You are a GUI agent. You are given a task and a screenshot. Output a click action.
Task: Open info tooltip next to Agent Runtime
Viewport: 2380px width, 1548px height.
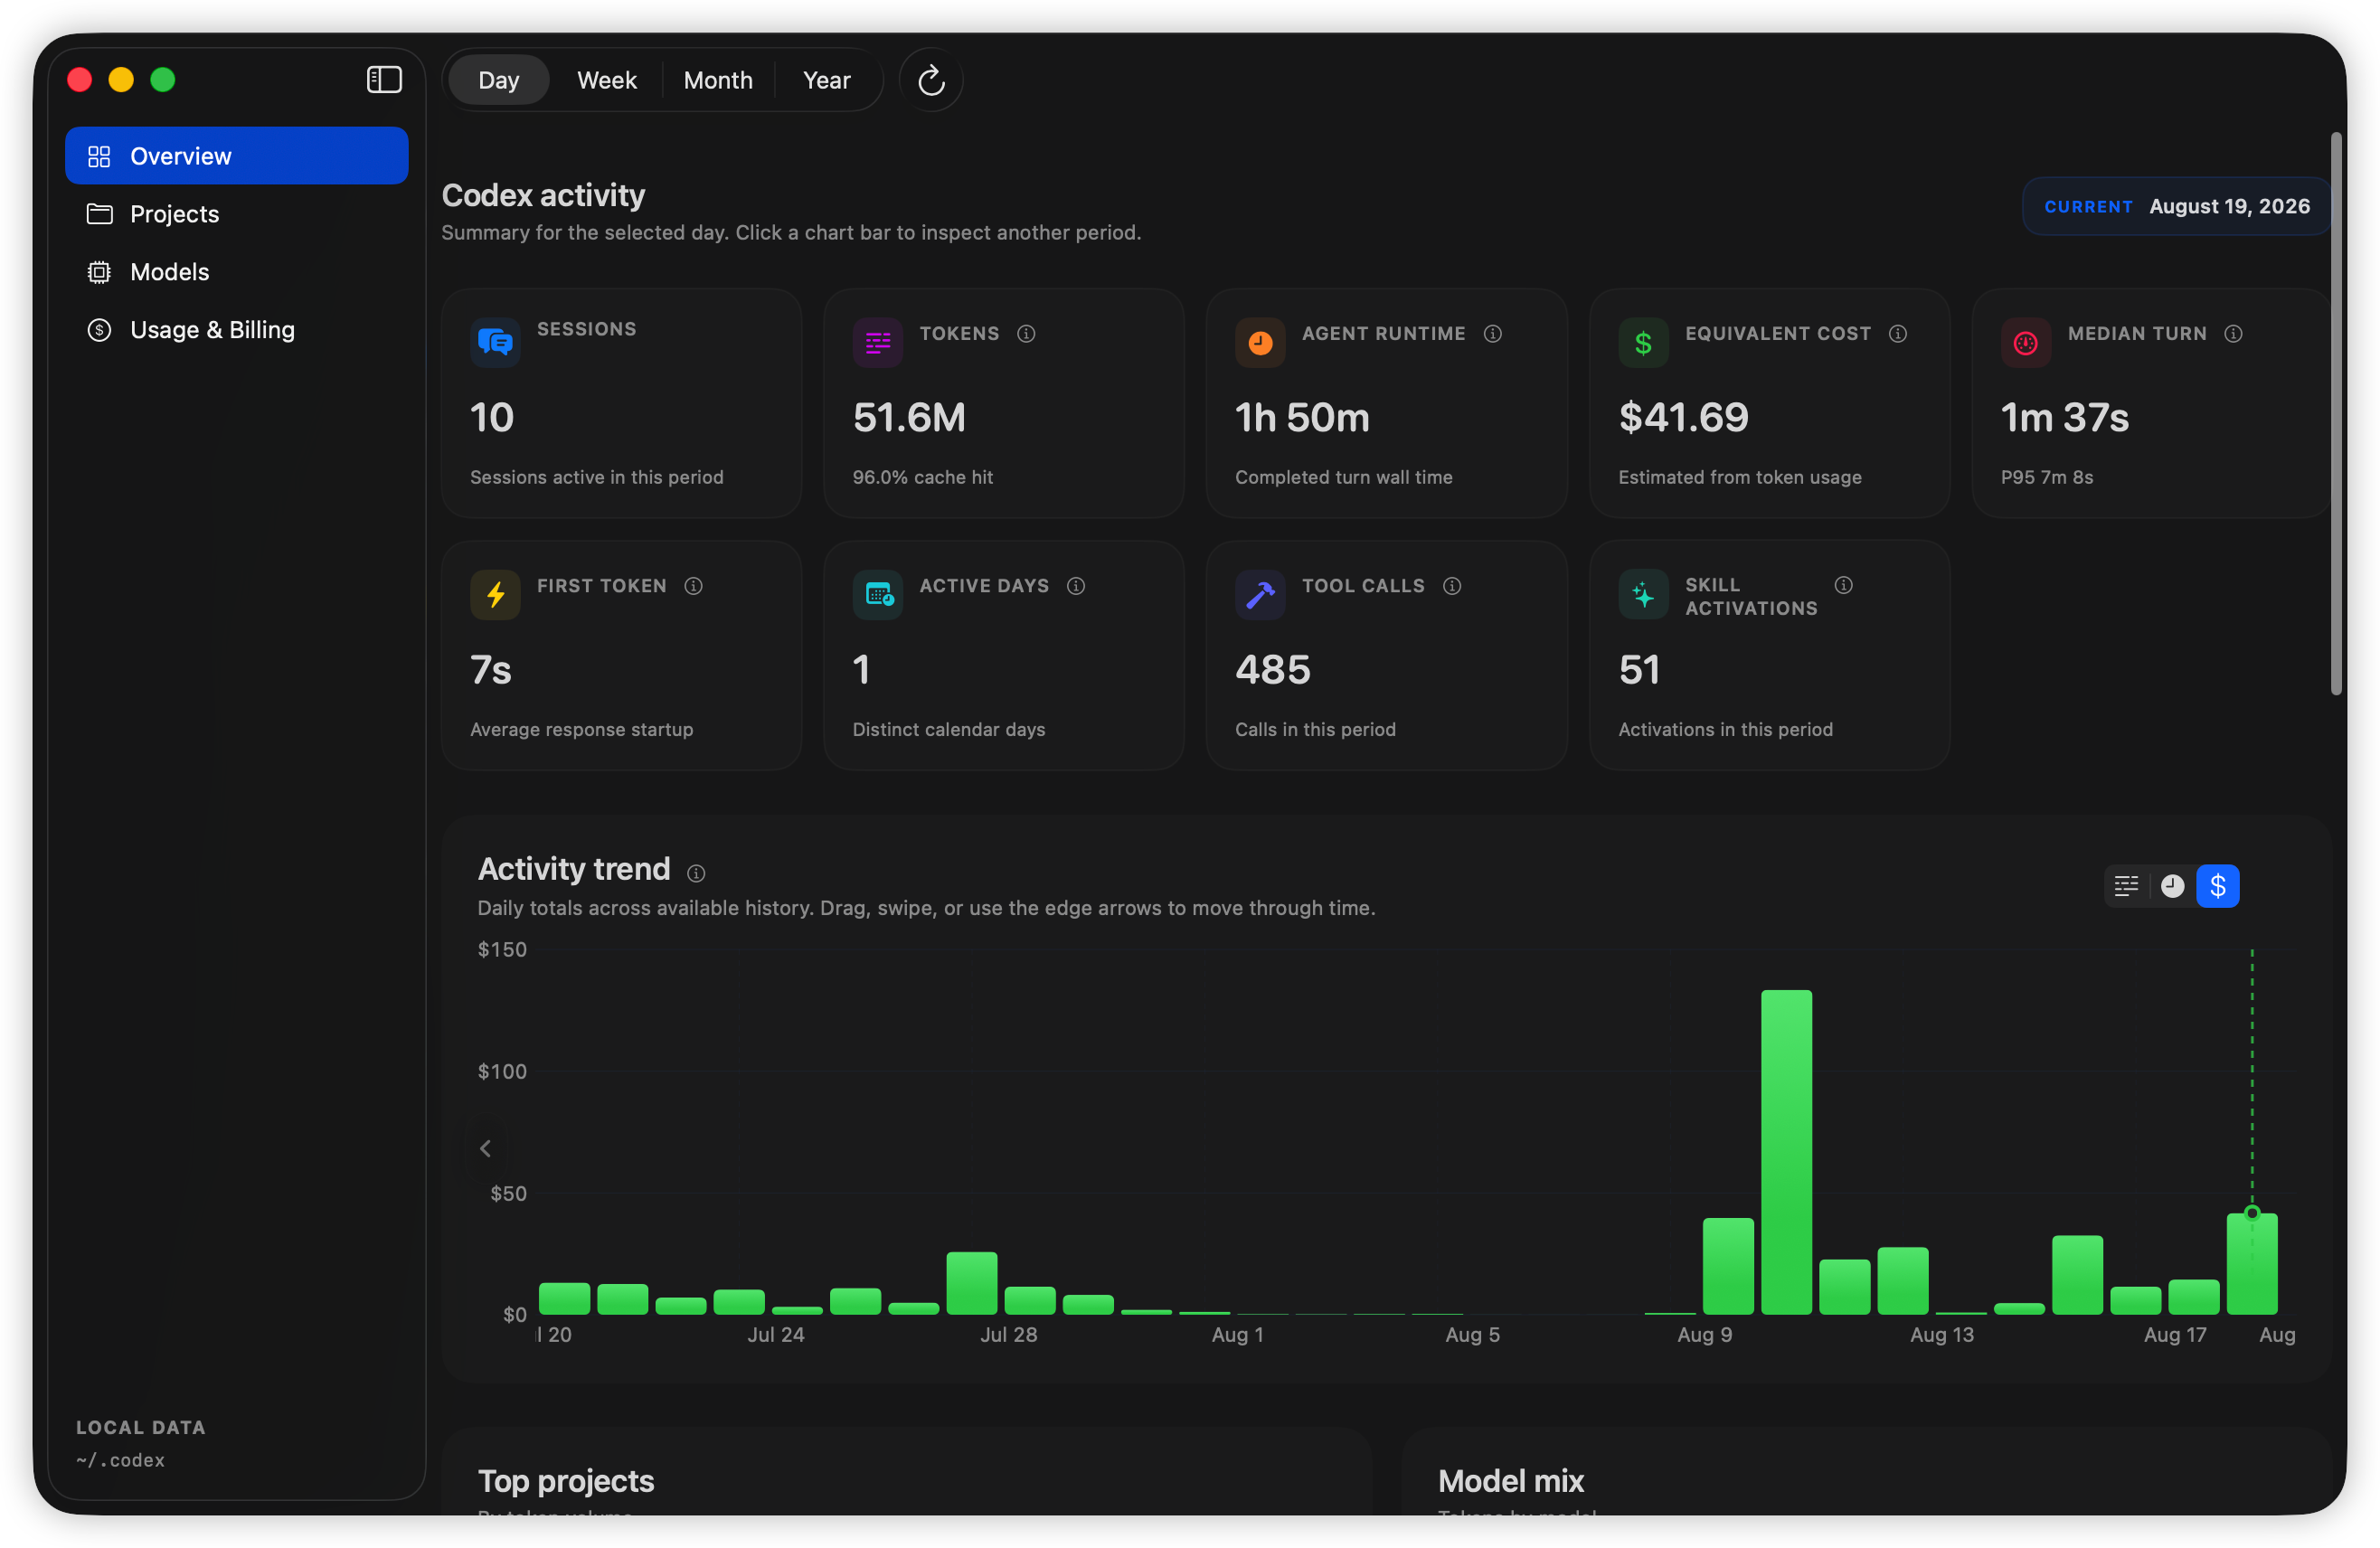[1493, 334]
